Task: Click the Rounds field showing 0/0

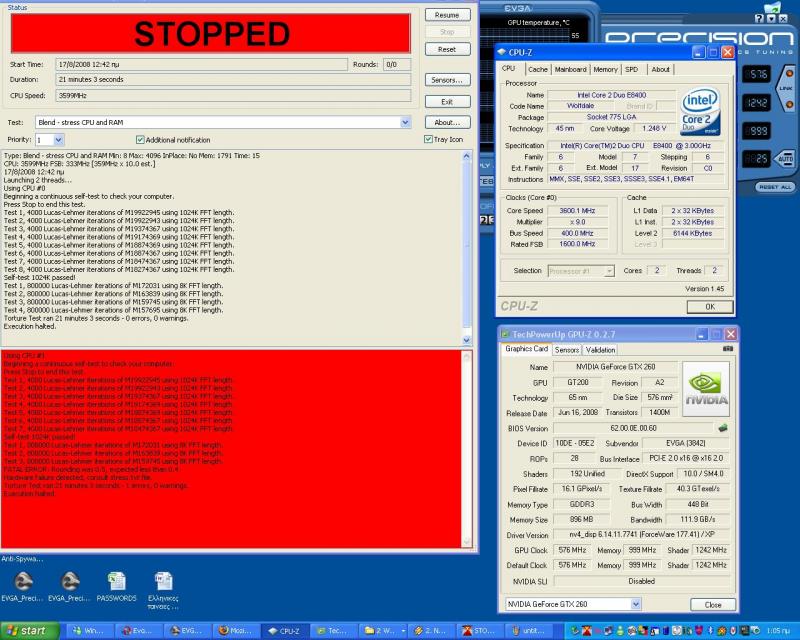Action: [x=397, y=65]
